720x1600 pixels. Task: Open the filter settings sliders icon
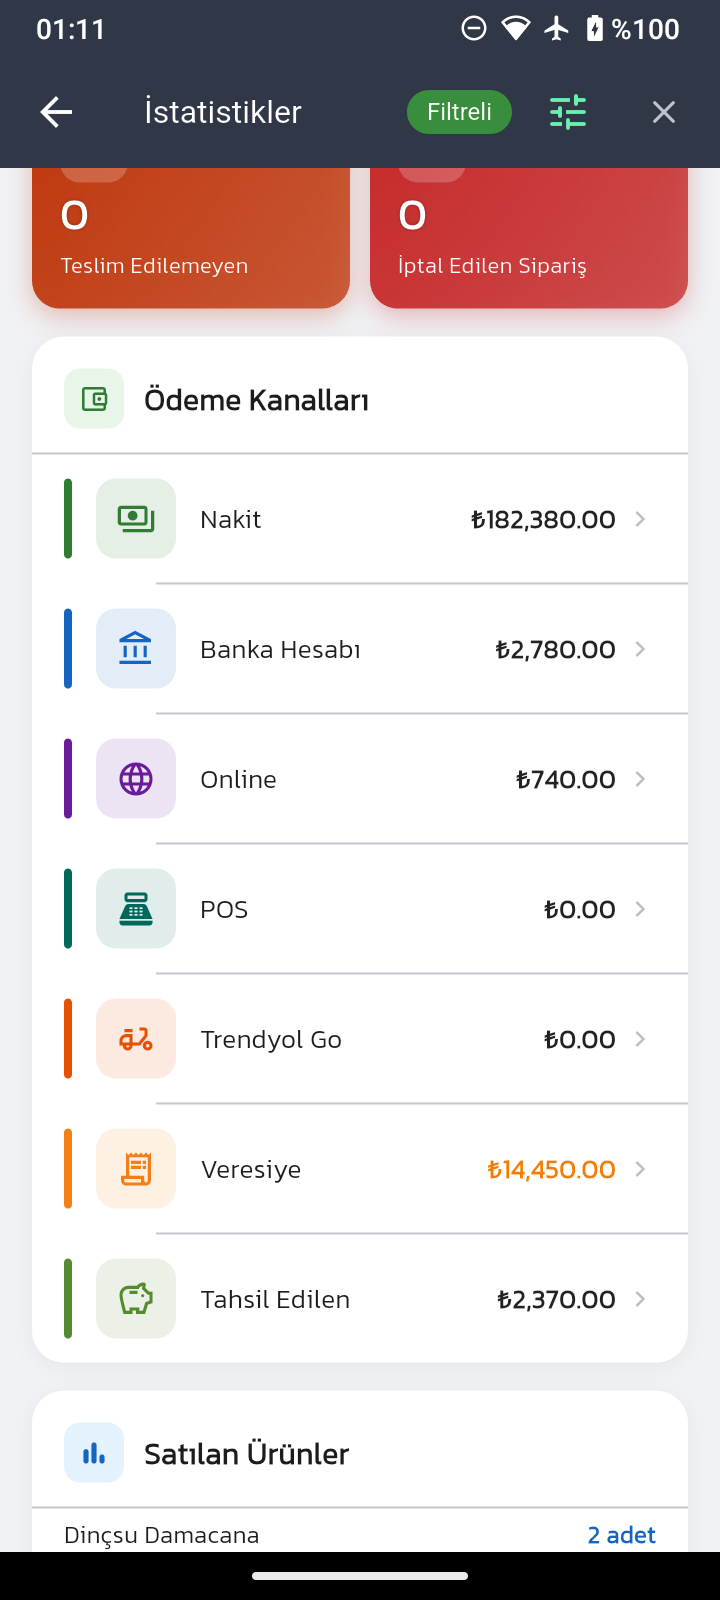[568, 112]
